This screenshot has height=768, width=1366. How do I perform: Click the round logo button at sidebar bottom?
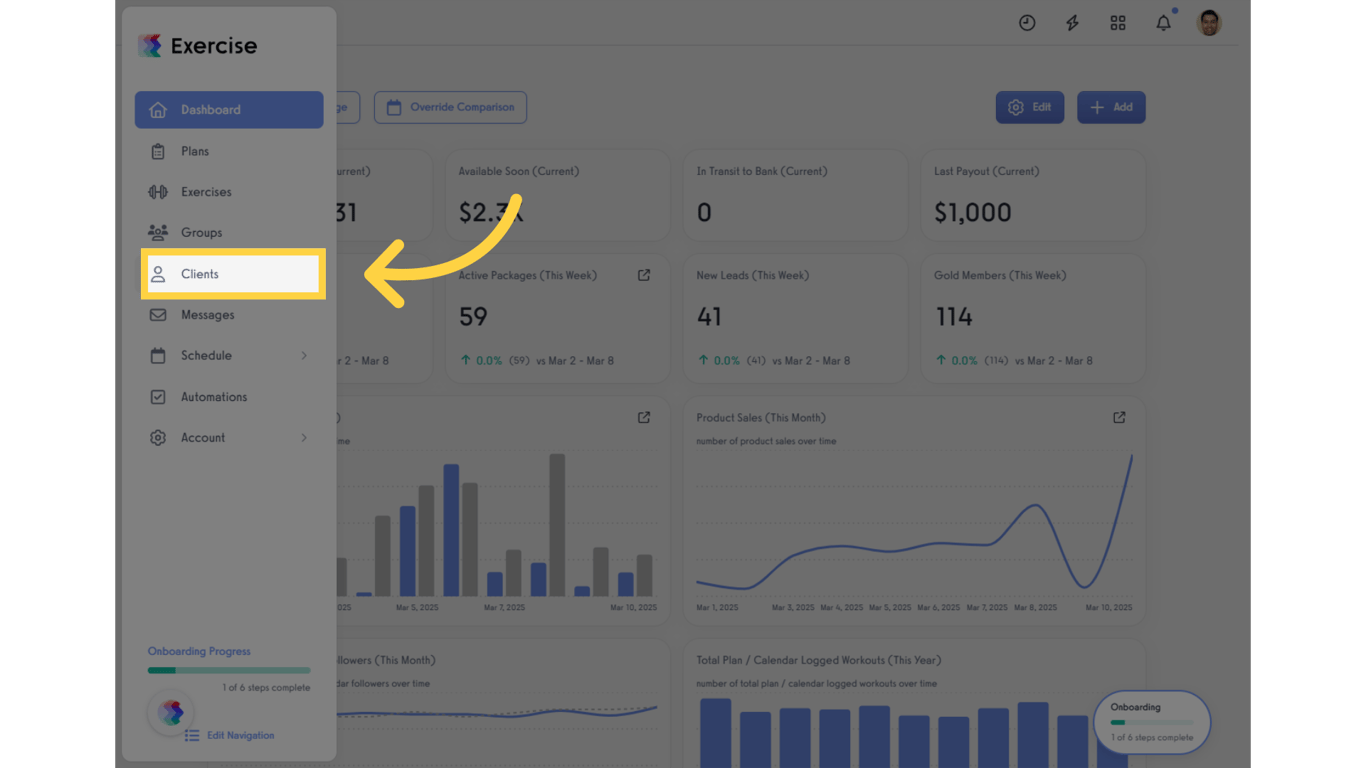171,712
